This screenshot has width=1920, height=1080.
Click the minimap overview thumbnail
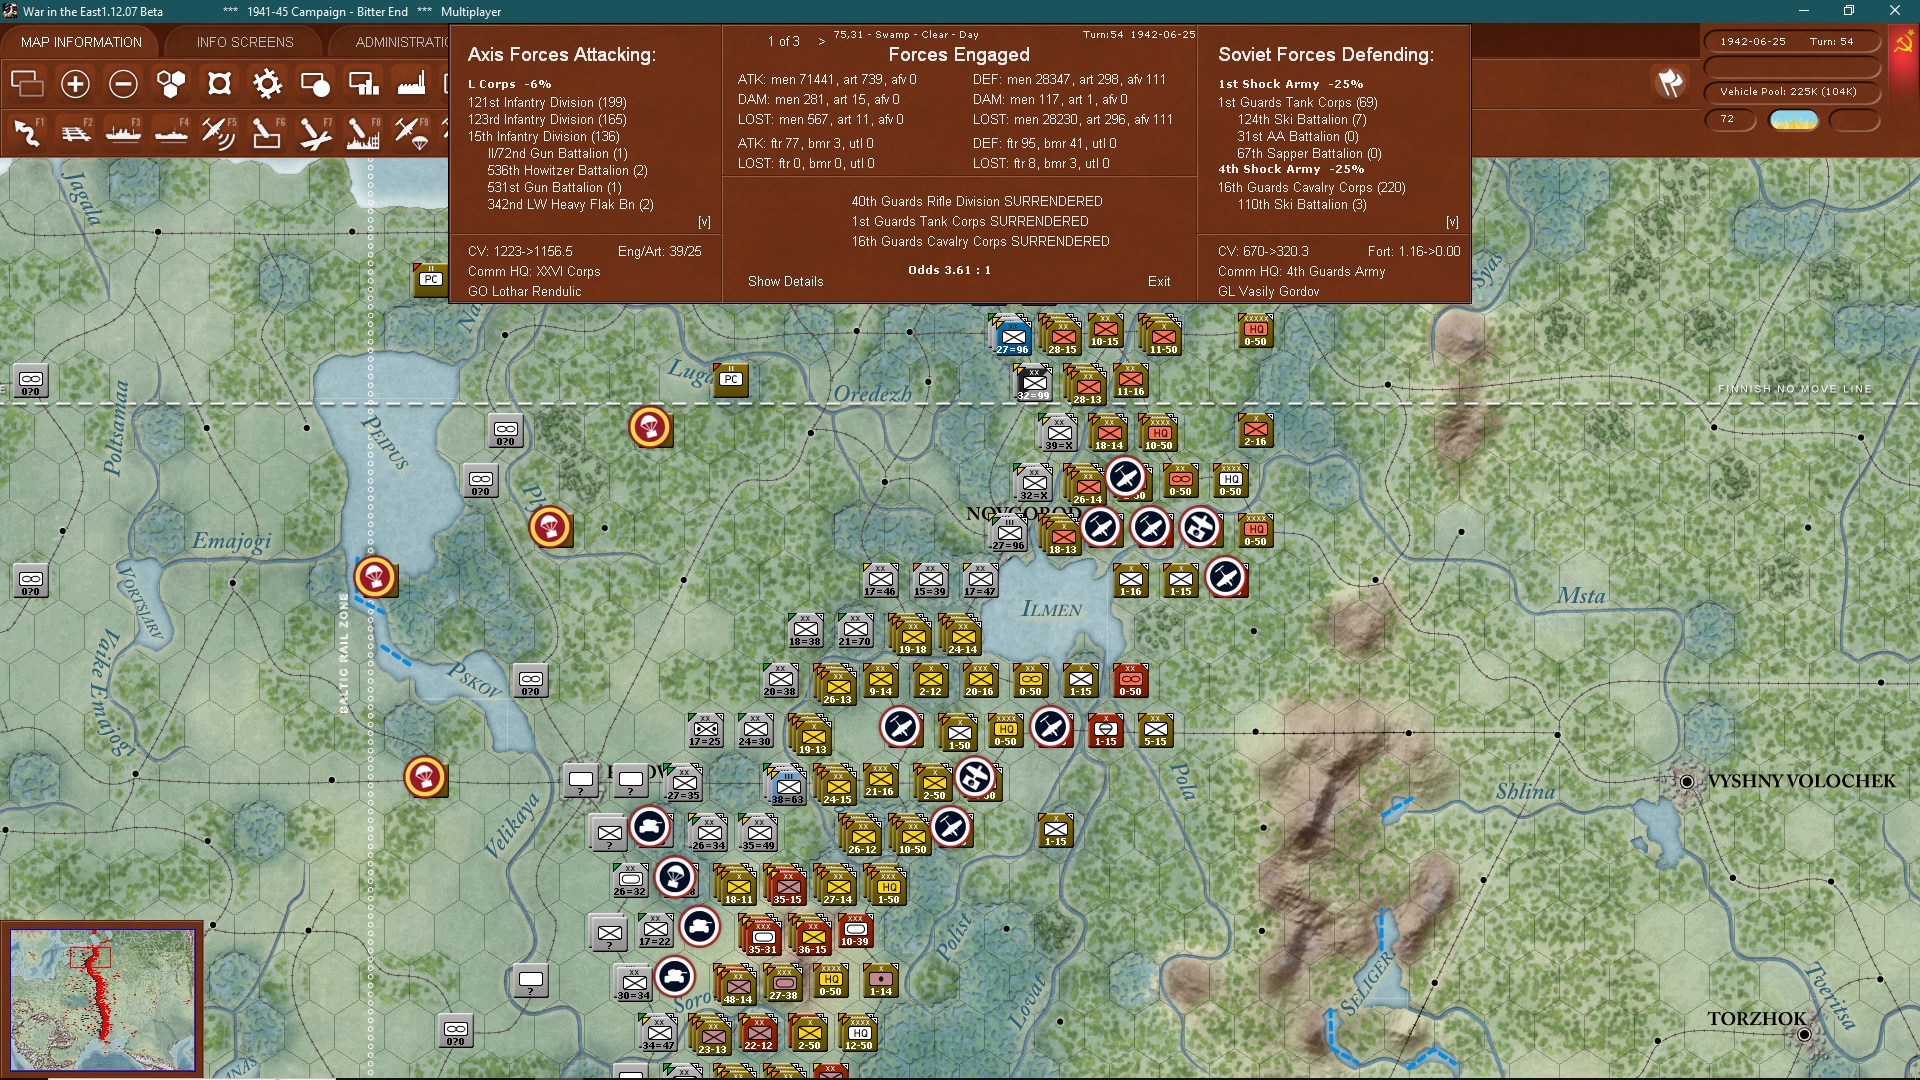tap(102, 999)
